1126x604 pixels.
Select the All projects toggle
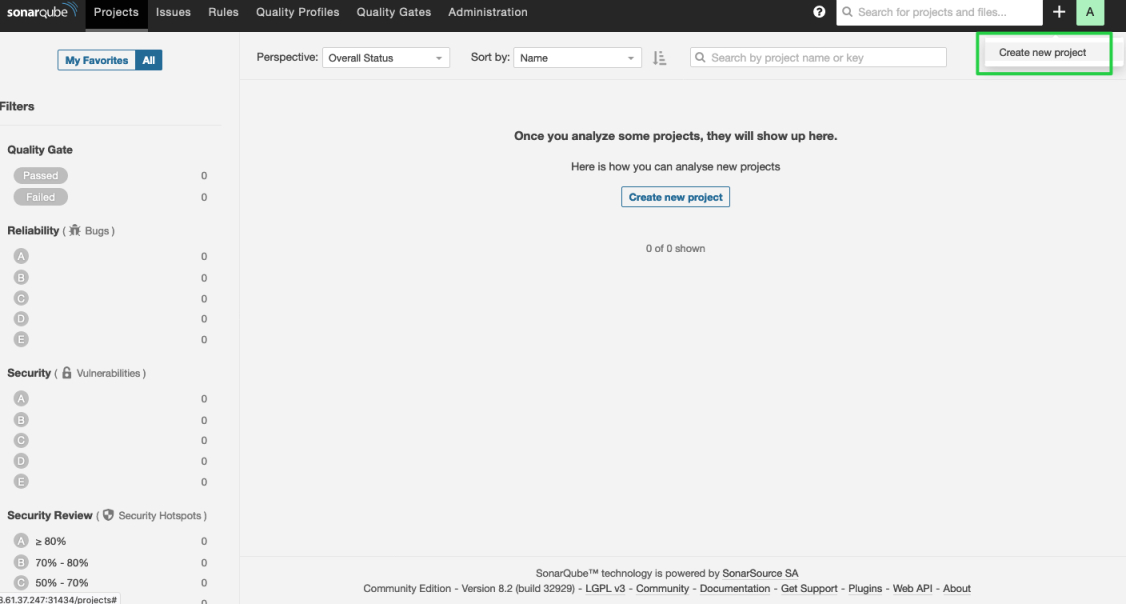tap(148, 60)
